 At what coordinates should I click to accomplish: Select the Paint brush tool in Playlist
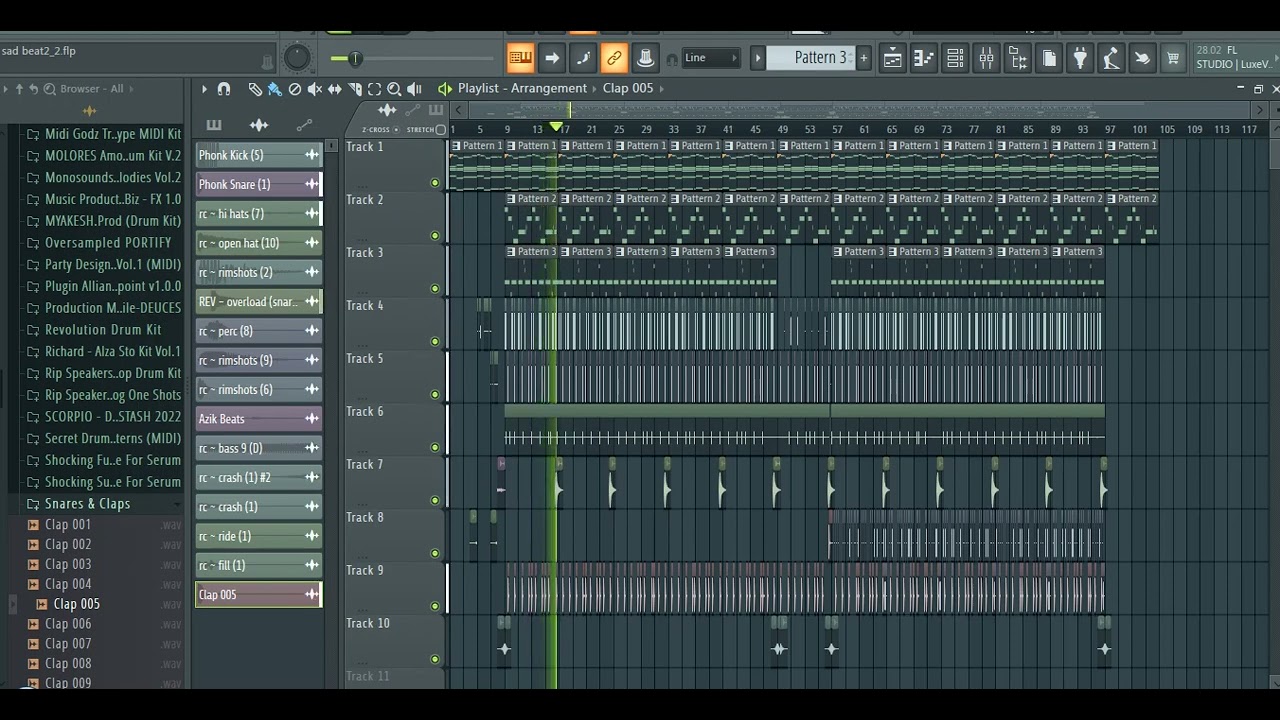tap(275, 89)
